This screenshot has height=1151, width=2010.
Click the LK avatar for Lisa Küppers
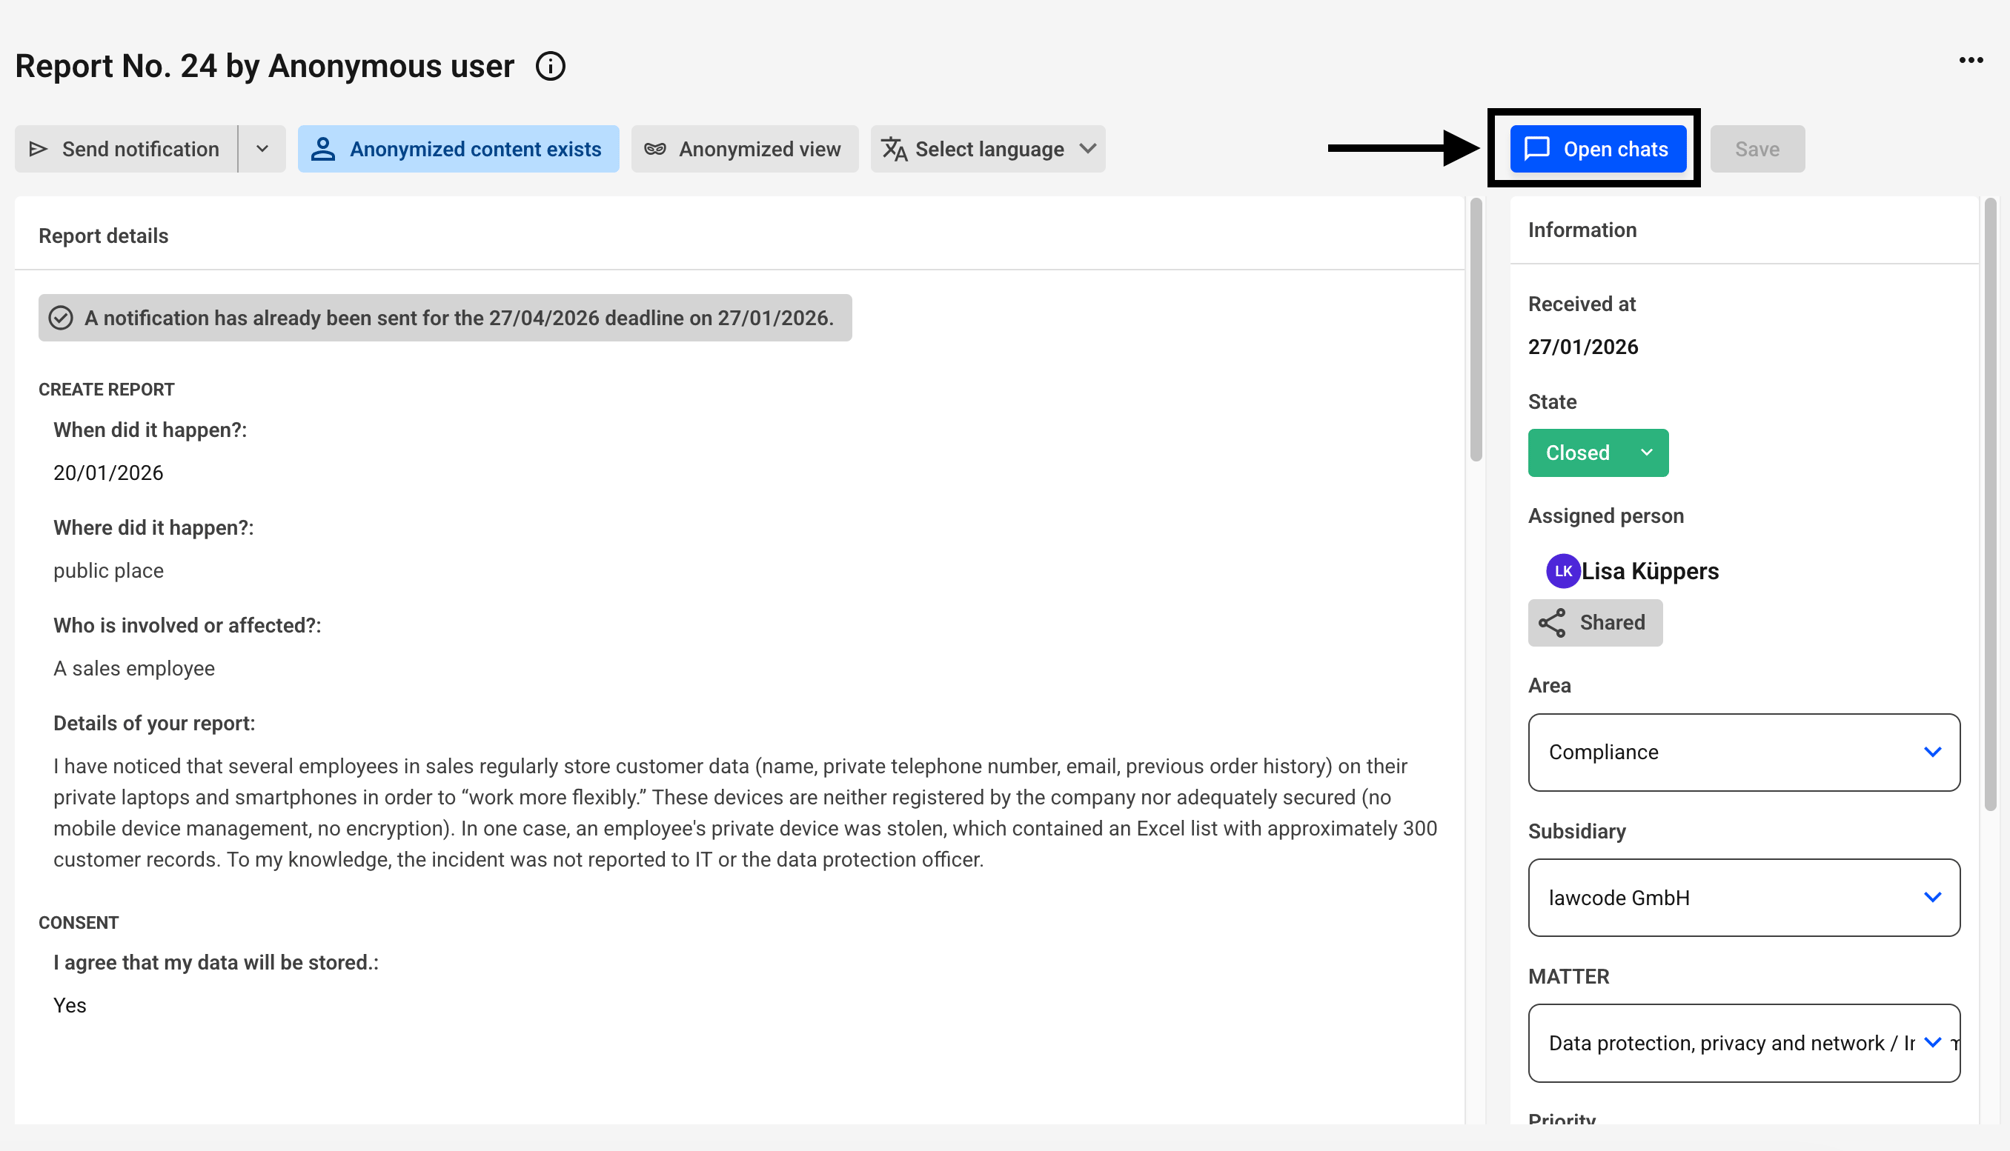[x=1563, y=571]
